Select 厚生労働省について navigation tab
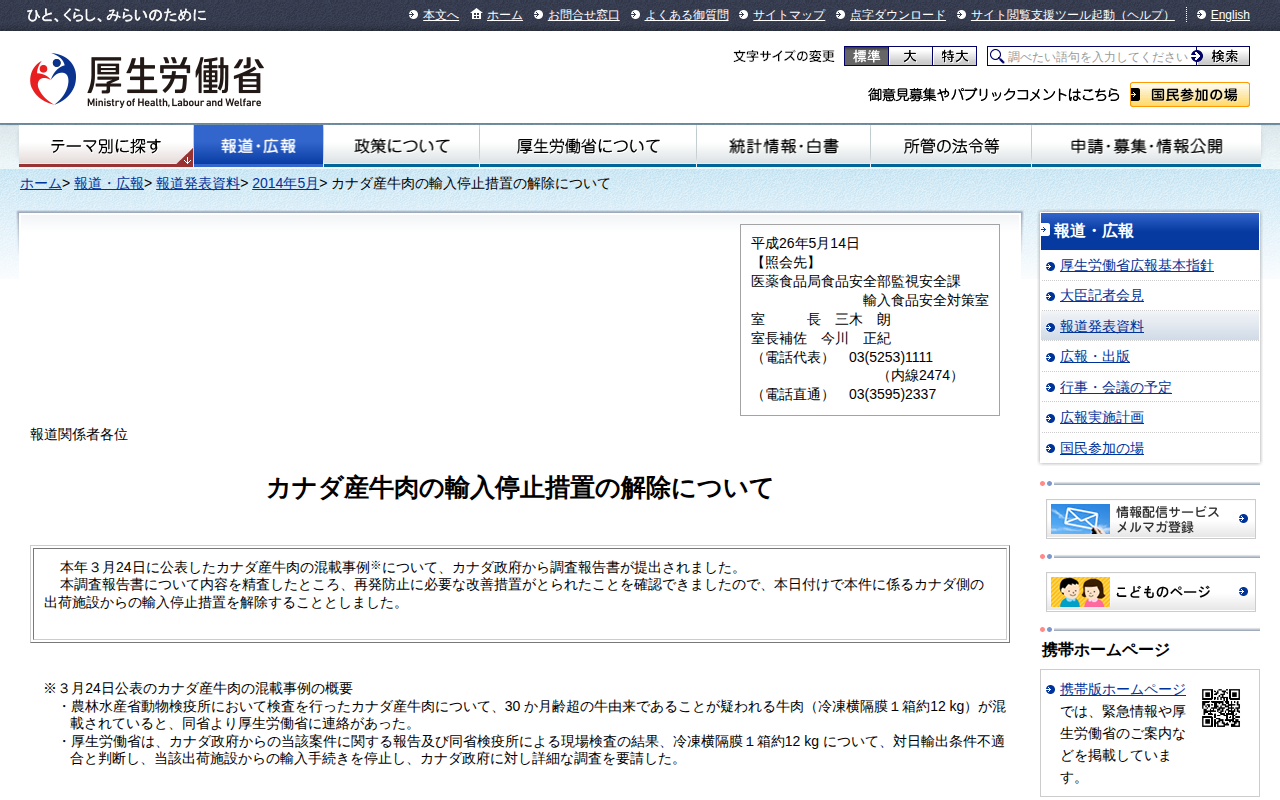 pyautogui.click(x=588, y=146)
